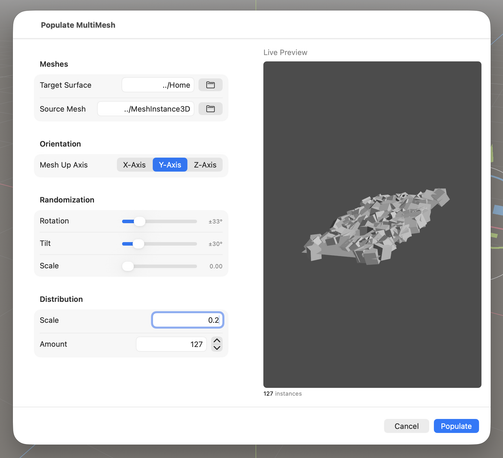503x458 pixels.
Task: Click the Populate button
Action: [x=456, y=426]
